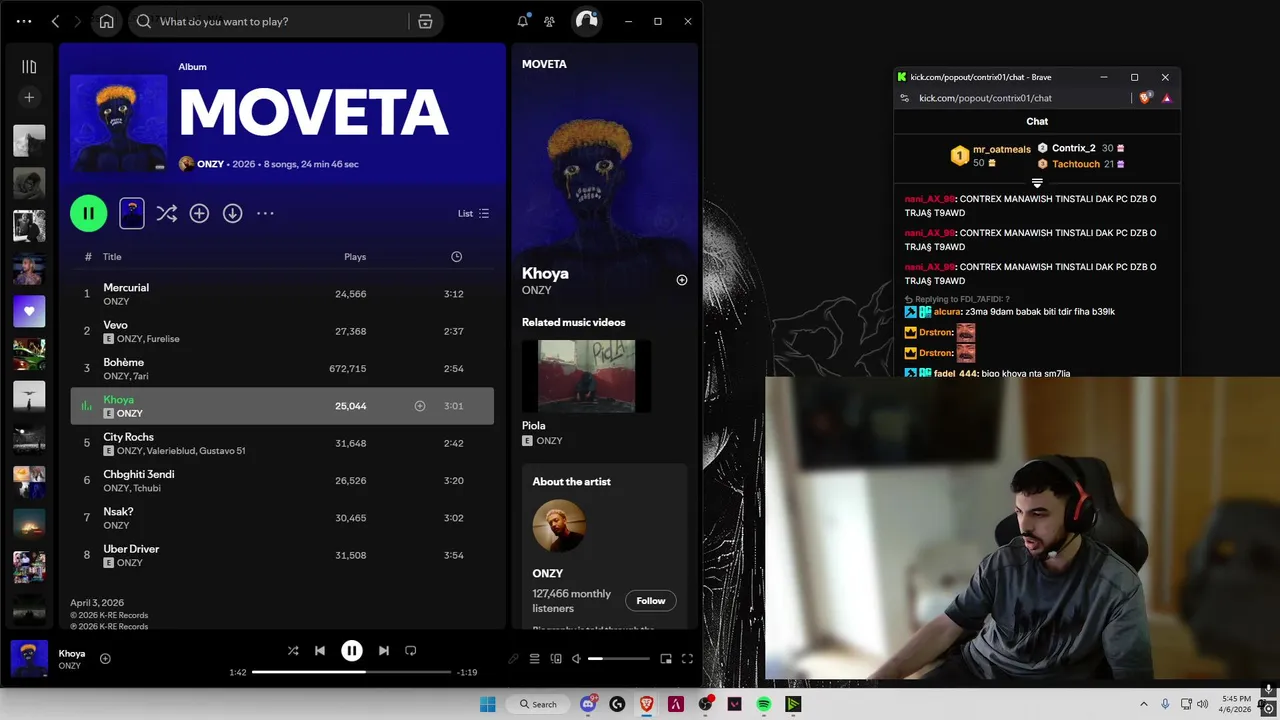Collapse the Kick chat leaderboard arrow
The width and height of the screenshot is (1280, 720).
pyautogui.click(x=1037, y=183)
